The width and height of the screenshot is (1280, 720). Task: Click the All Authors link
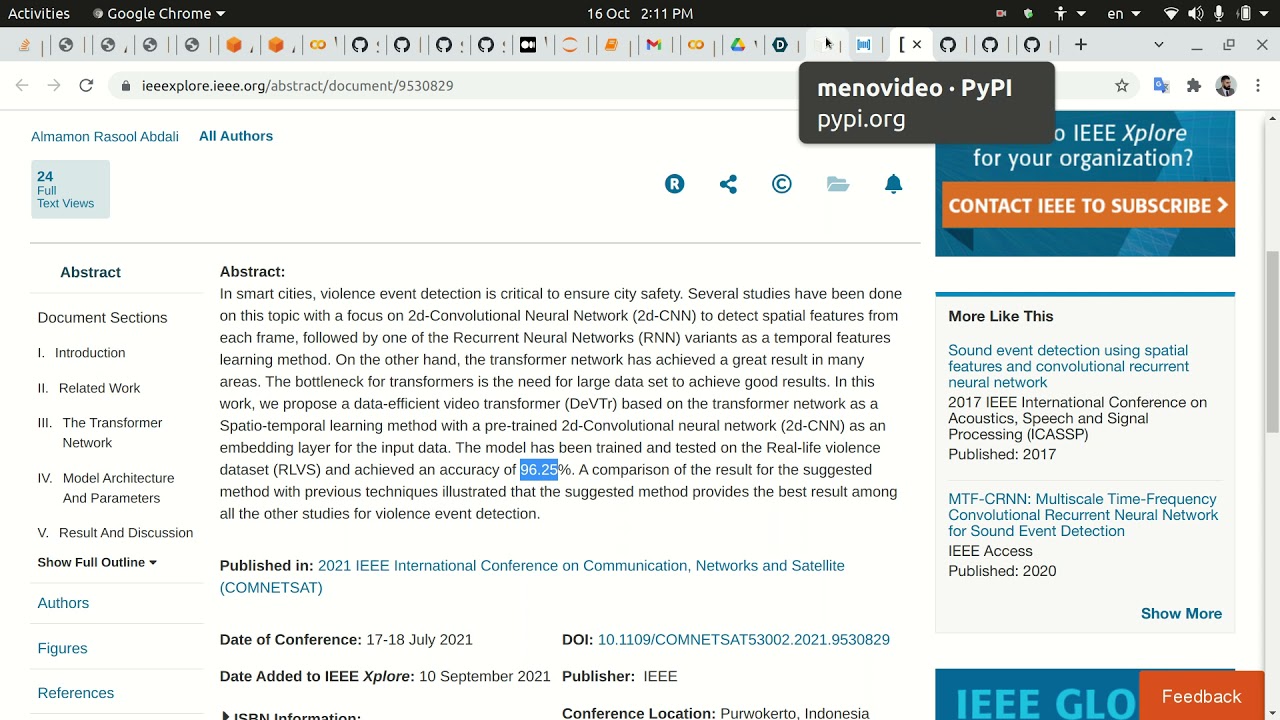(x=236, y=136)
